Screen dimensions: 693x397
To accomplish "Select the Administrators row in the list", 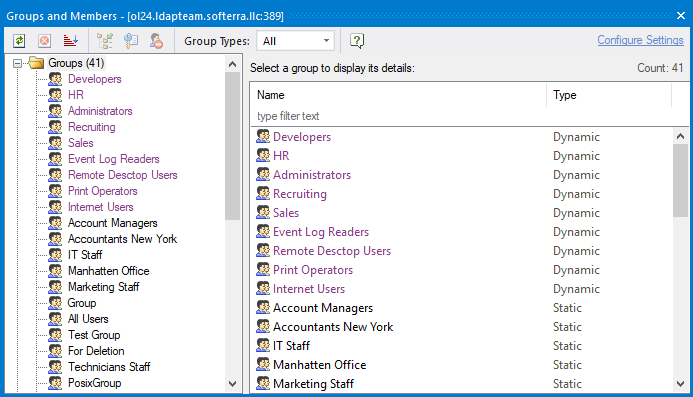I will pos(463,175).
